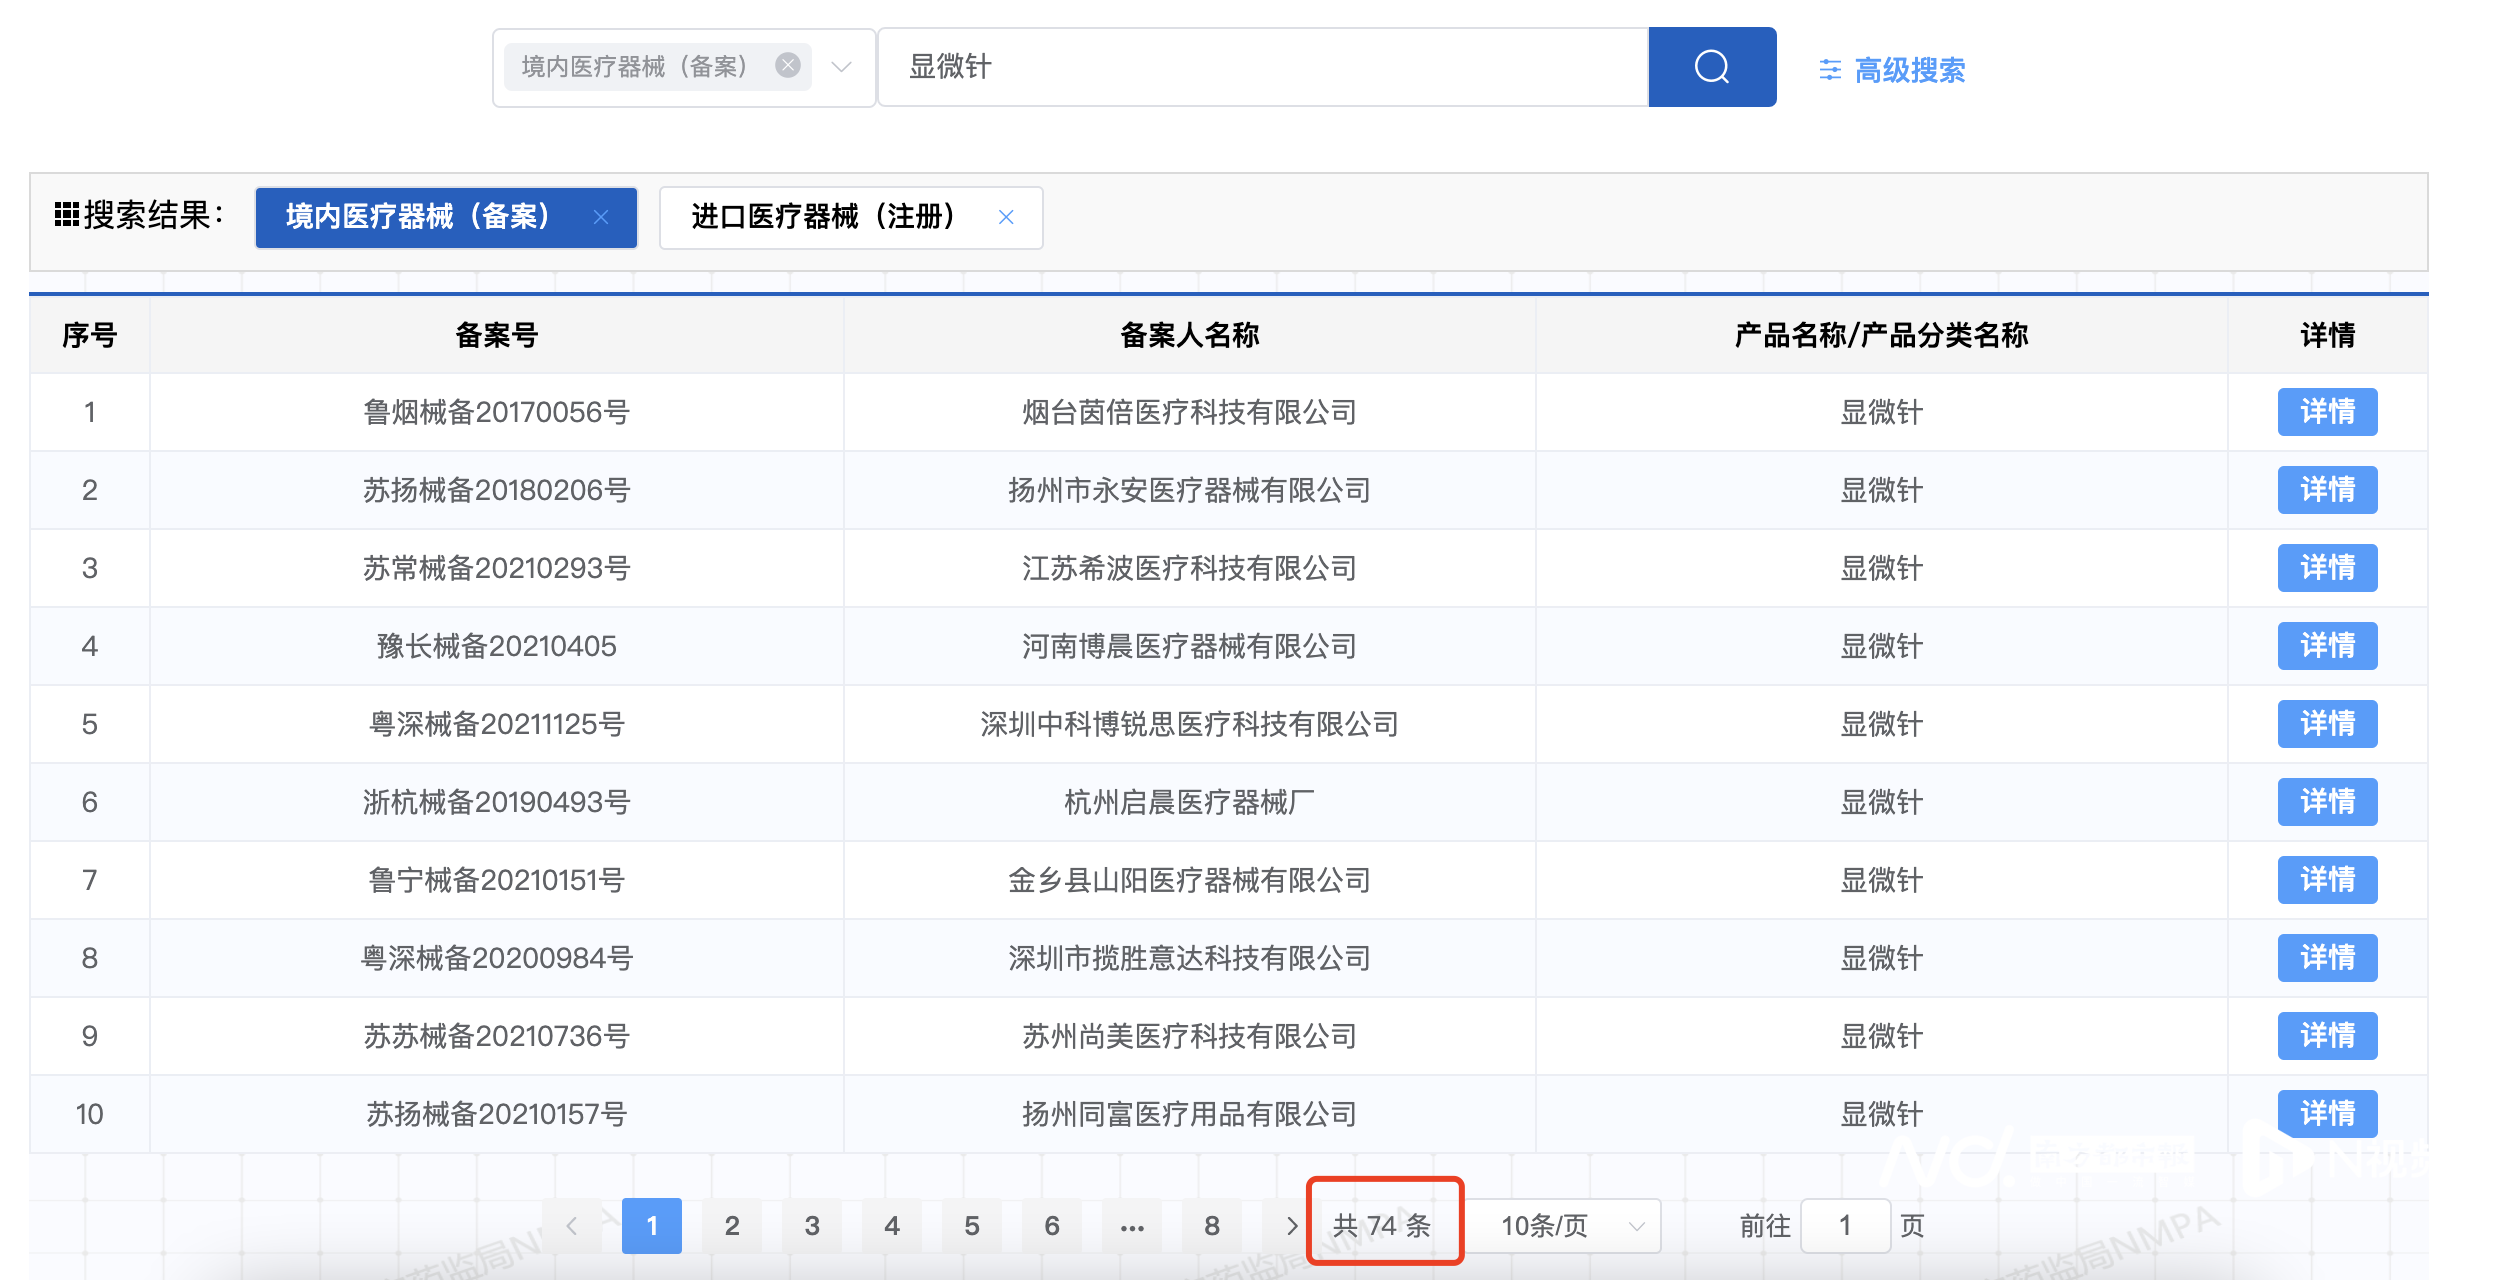Clear the 境内医疗器械（备案）tag in selector
The width and height of the screenshot is (2498, 1280).
(788, 66)
